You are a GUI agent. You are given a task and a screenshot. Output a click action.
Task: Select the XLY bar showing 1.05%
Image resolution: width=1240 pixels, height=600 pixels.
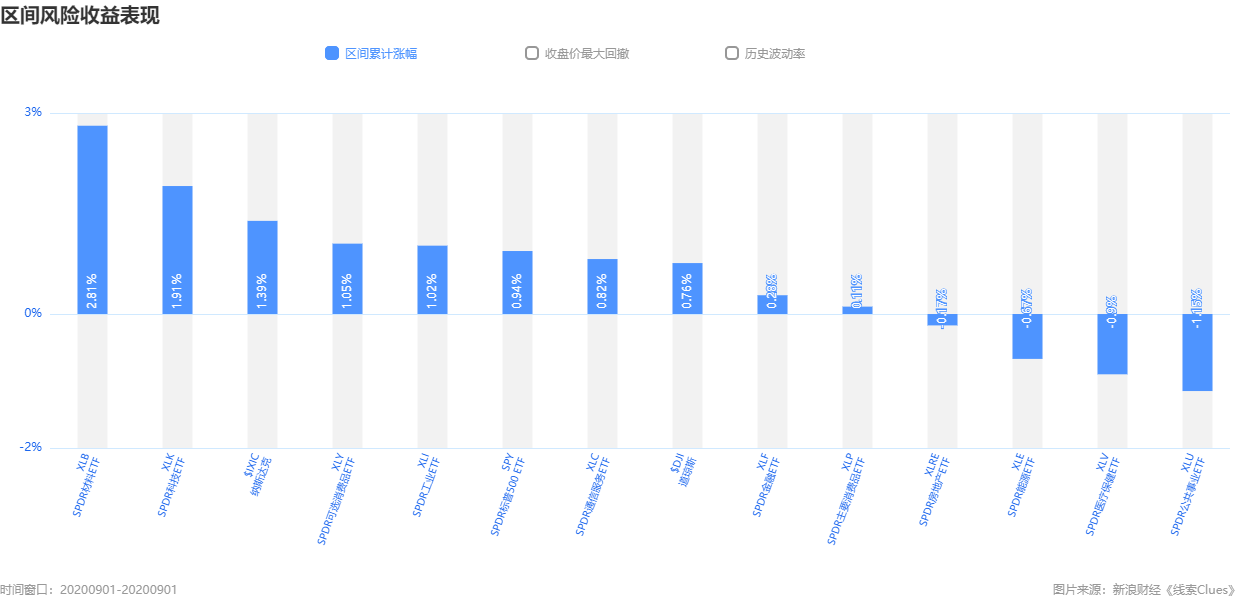point(347,279)
